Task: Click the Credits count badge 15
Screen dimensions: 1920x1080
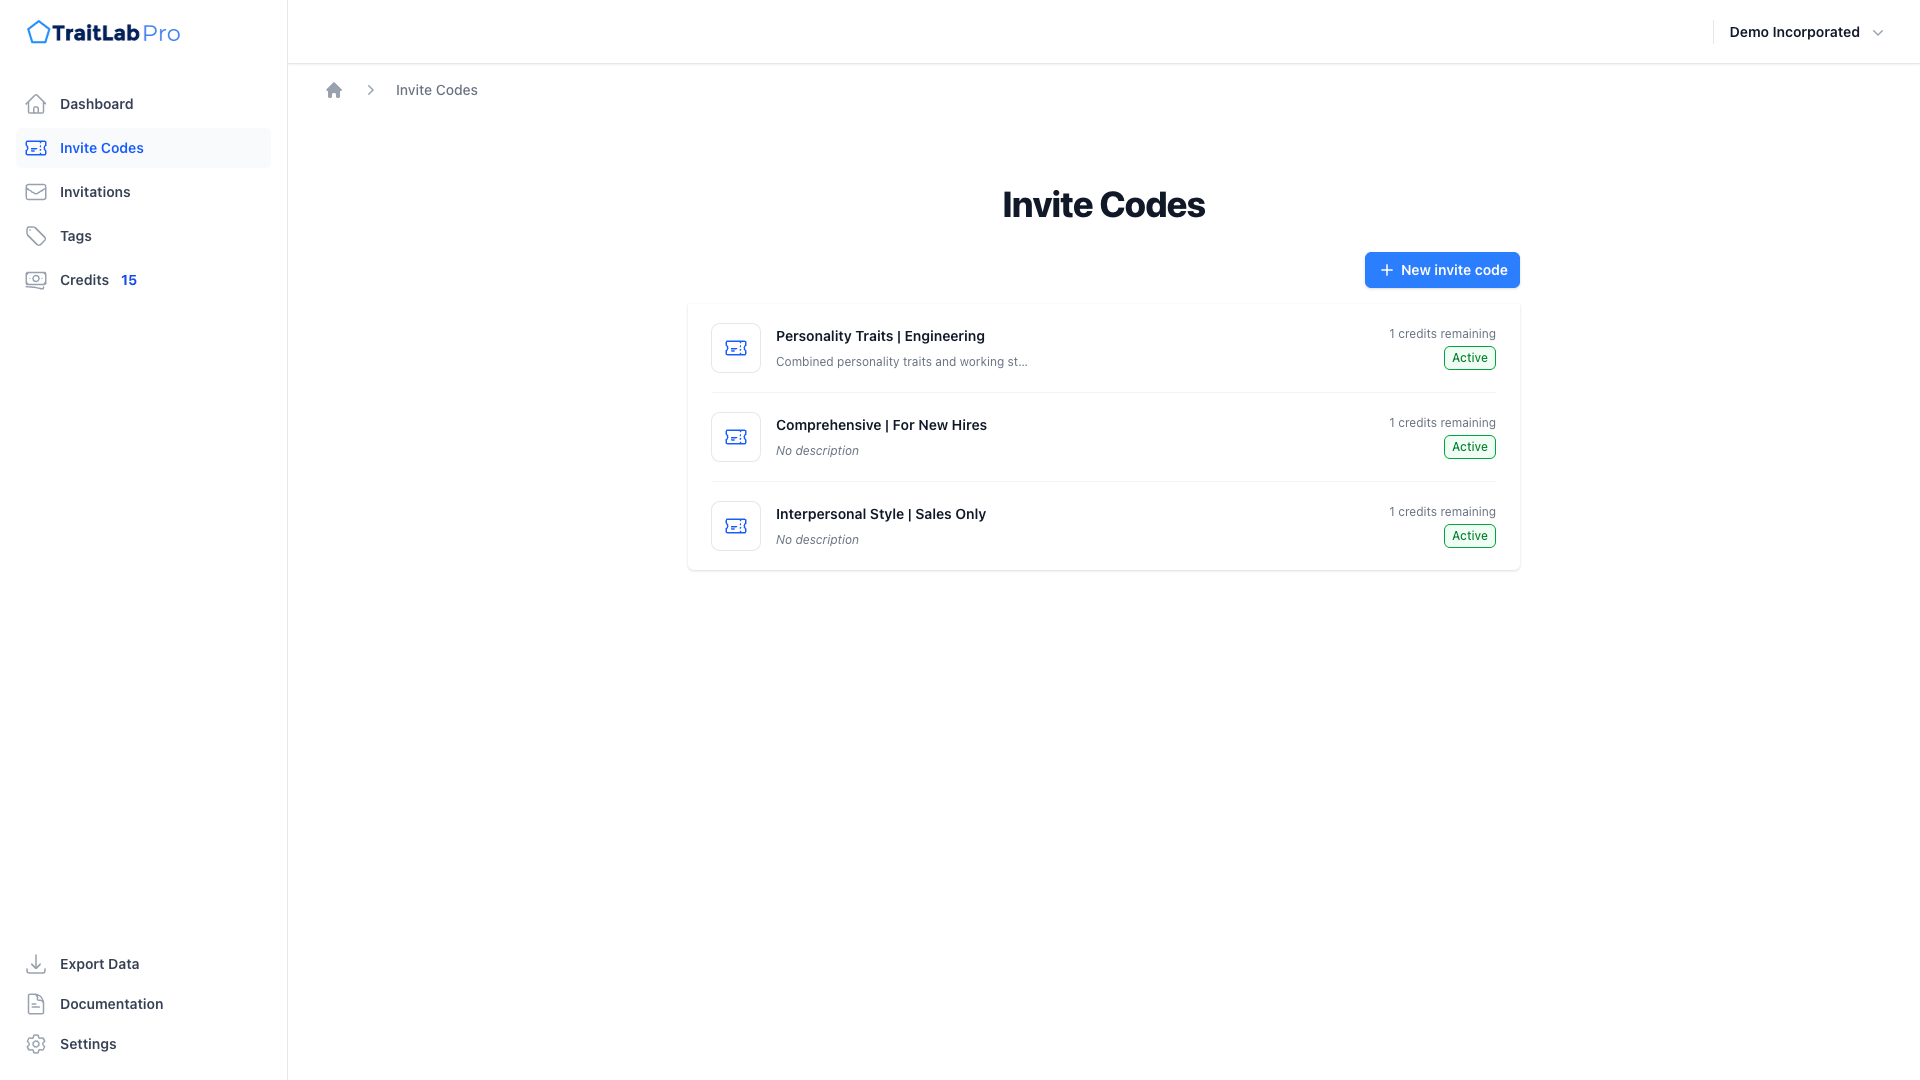Action: (x=129, y=280)
